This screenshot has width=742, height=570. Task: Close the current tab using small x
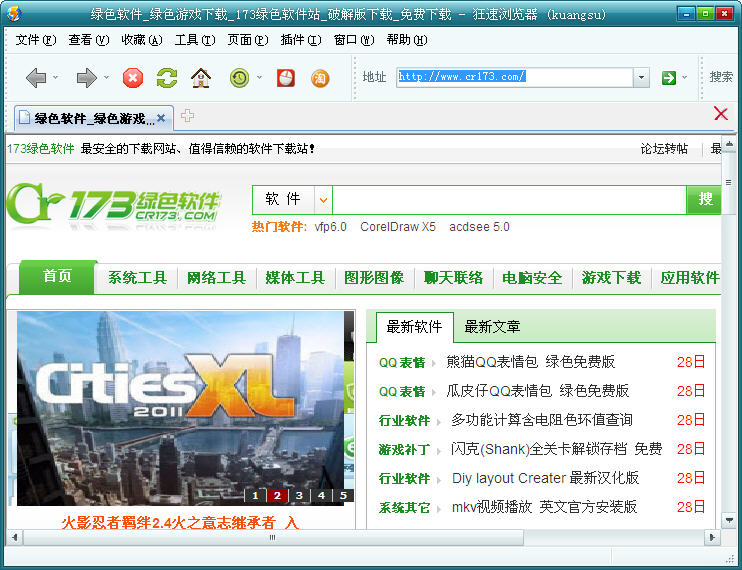click(x=161, y=118)
